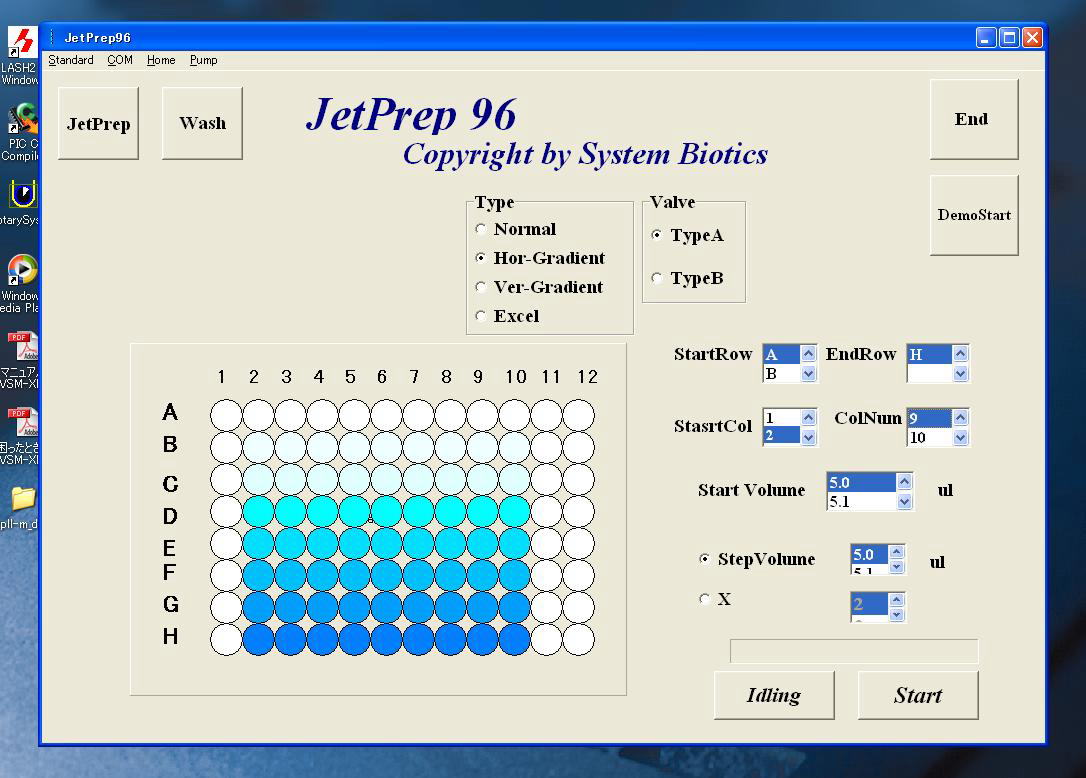Click the StartRow up arrow
Image resolution: width=1086 pixels, height=778 pixels.
coord(808,354)
